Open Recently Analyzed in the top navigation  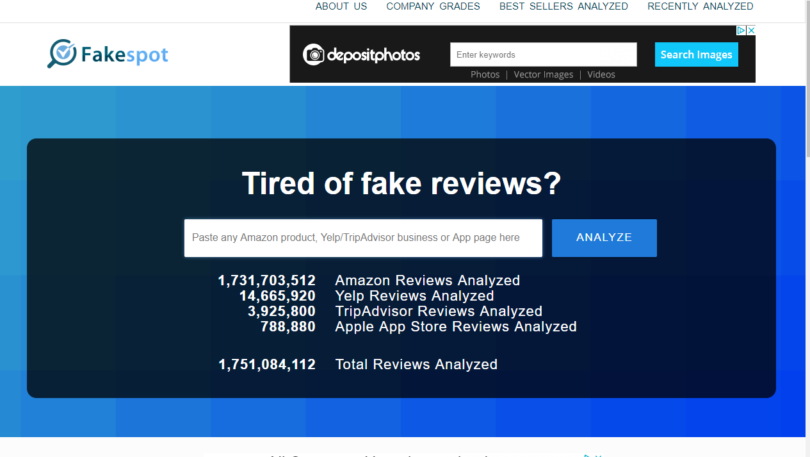click(x=700, y=6)
